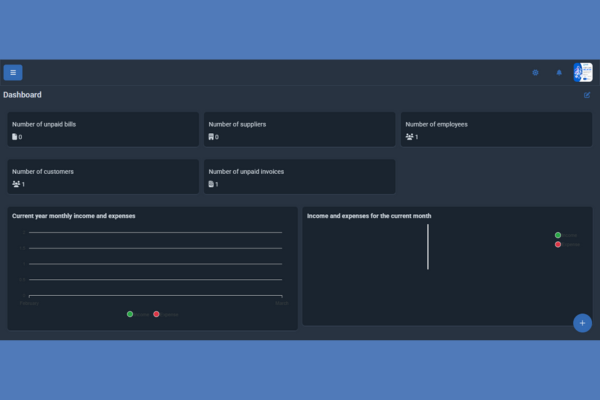This screenshot has width=600, height=400.
Task: Click the vertical bar in monthly chart
Action: [428, 246]
